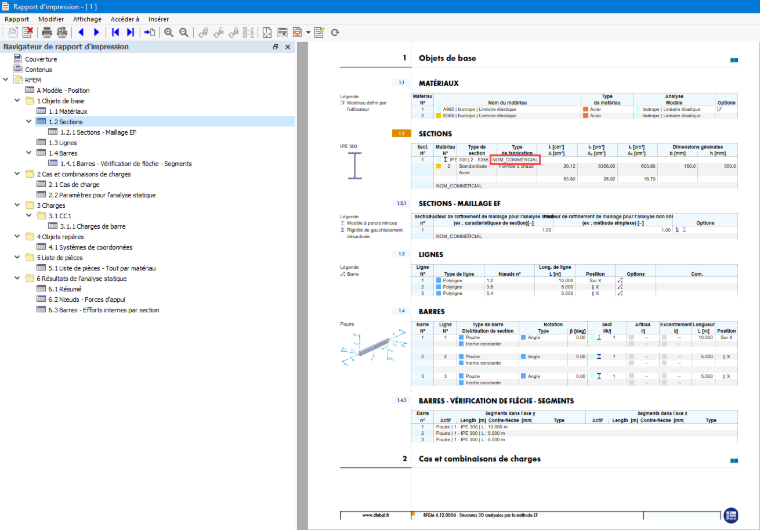This screenshot has height=530, width=760.
Task: Collapse the 3 Charges folder
Action: (17, 205)
